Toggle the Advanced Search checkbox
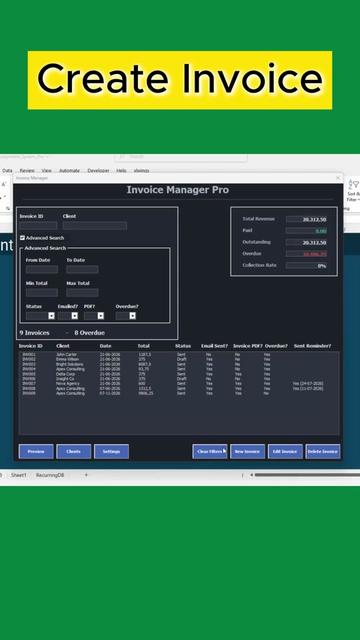This screenshot has width=360, height=640. click(22, 238)
